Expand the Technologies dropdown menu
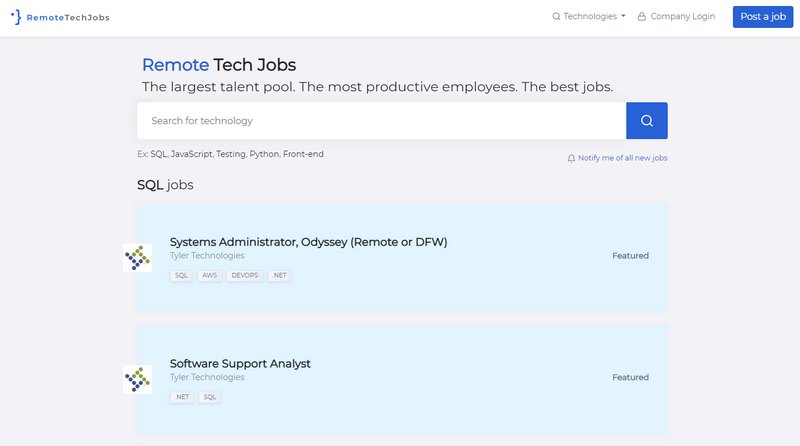The width and height of the screenshot is (800, 446). 589,16
